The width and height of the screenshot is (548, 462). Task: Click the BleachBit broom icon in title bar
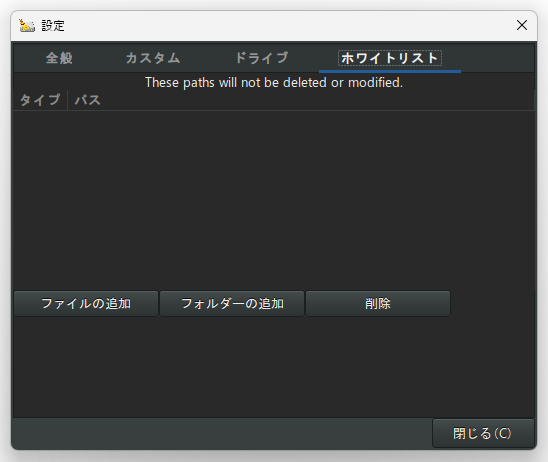(27, 26)
